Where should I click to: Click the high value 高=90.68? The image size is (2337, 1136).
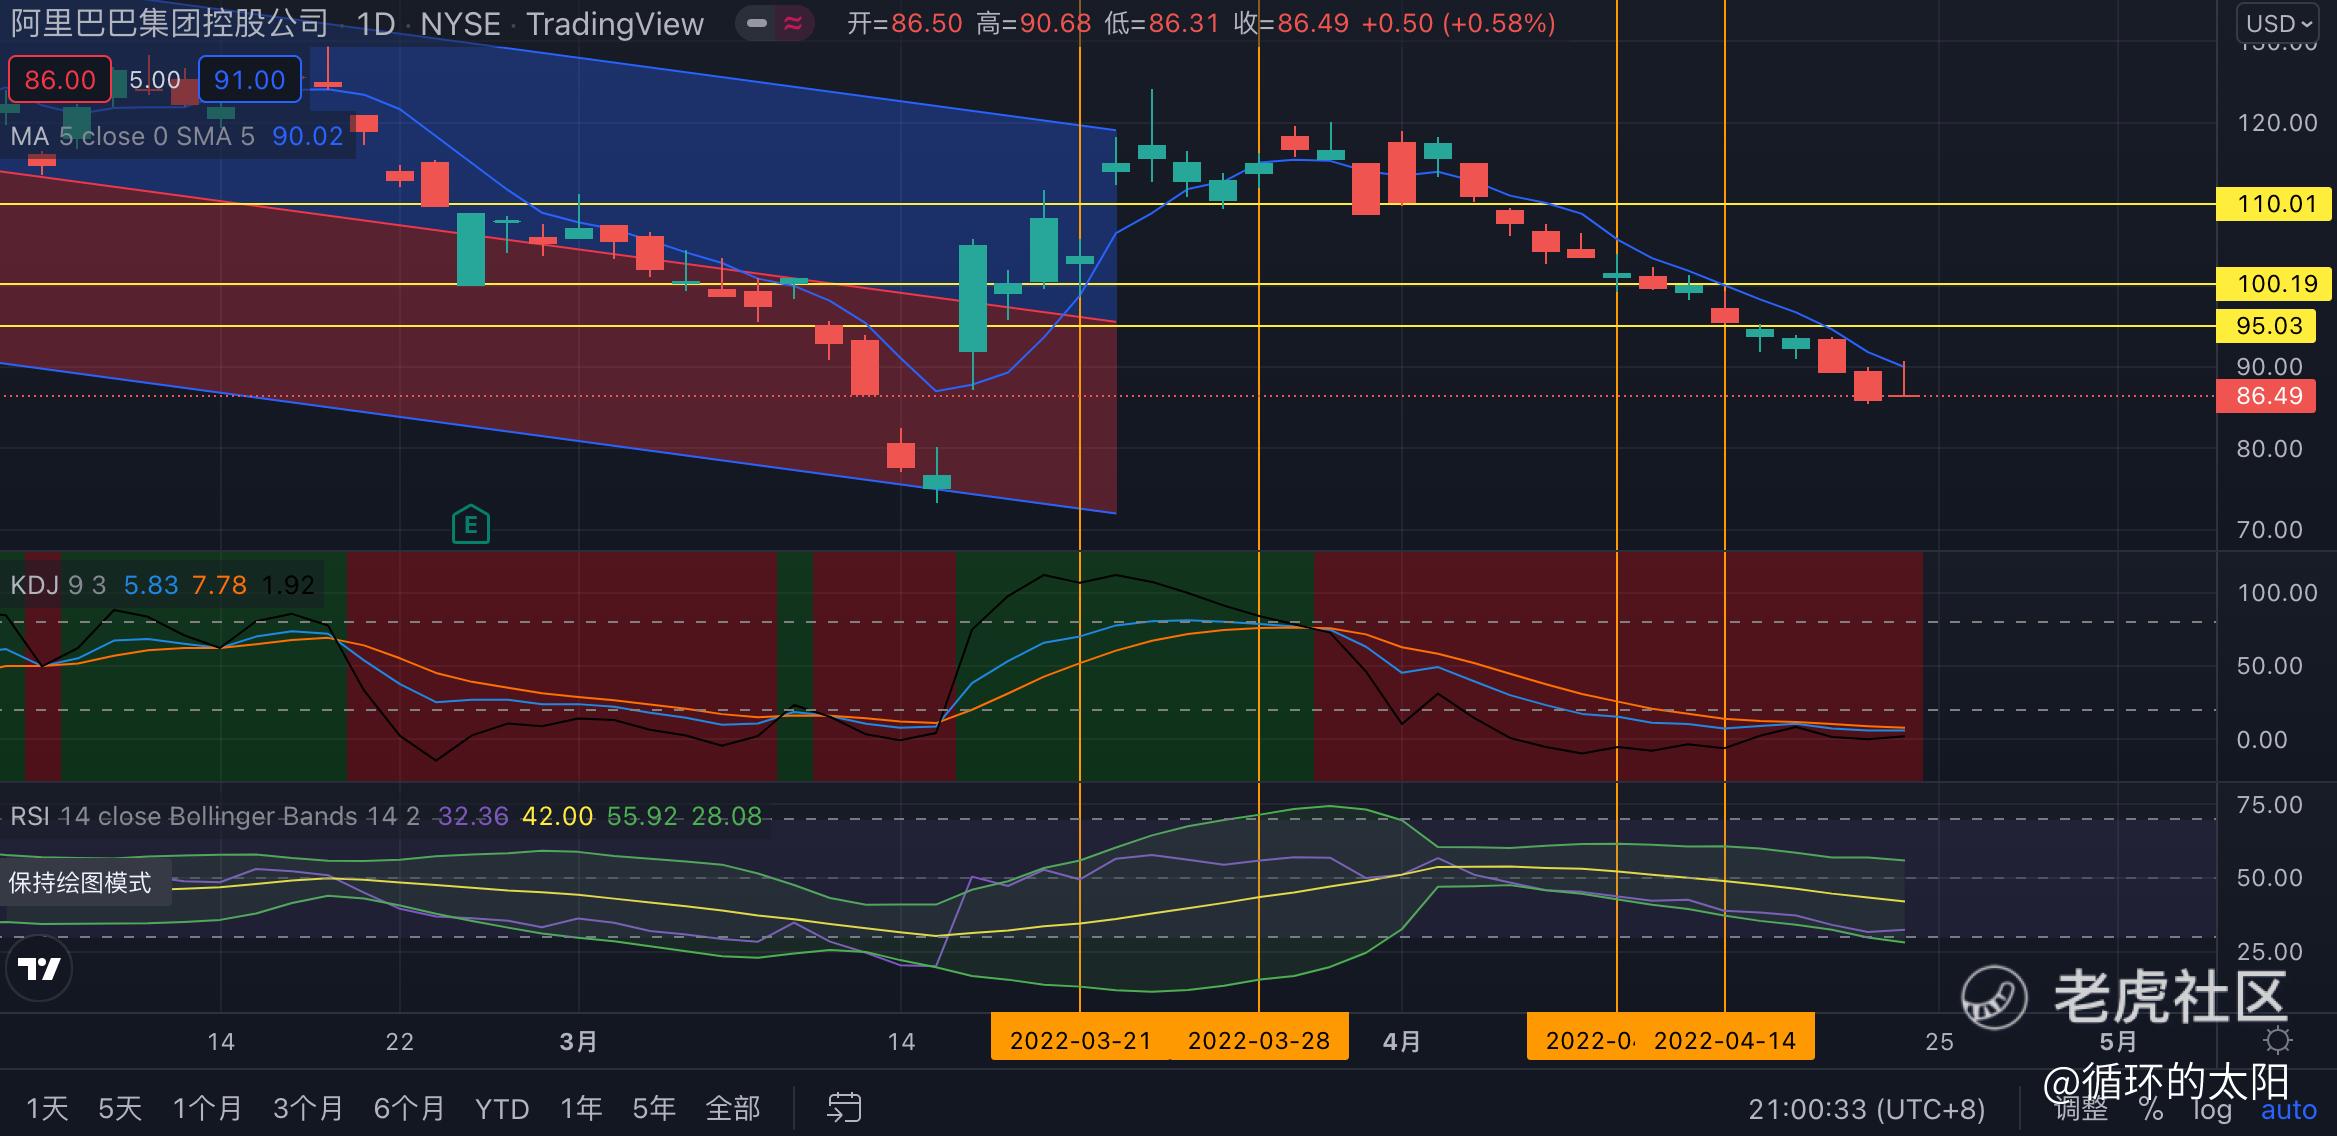1033,23
